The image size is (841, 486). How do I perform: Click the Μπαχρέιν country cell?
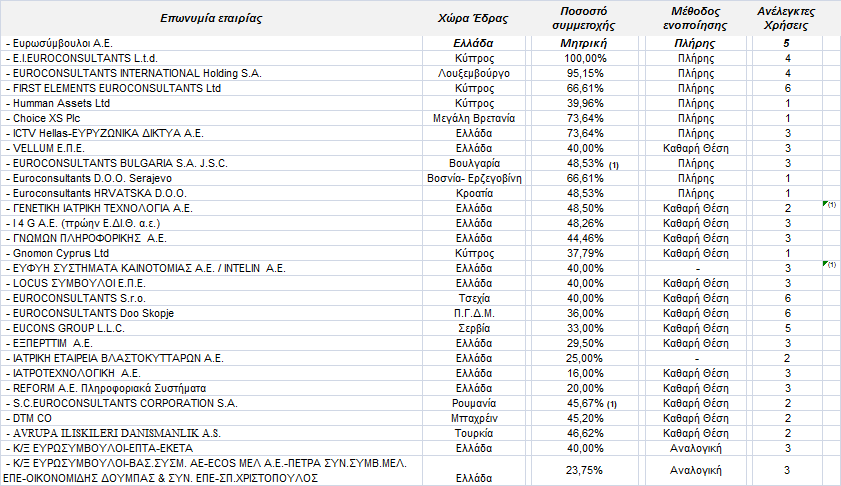click(474, 419)
